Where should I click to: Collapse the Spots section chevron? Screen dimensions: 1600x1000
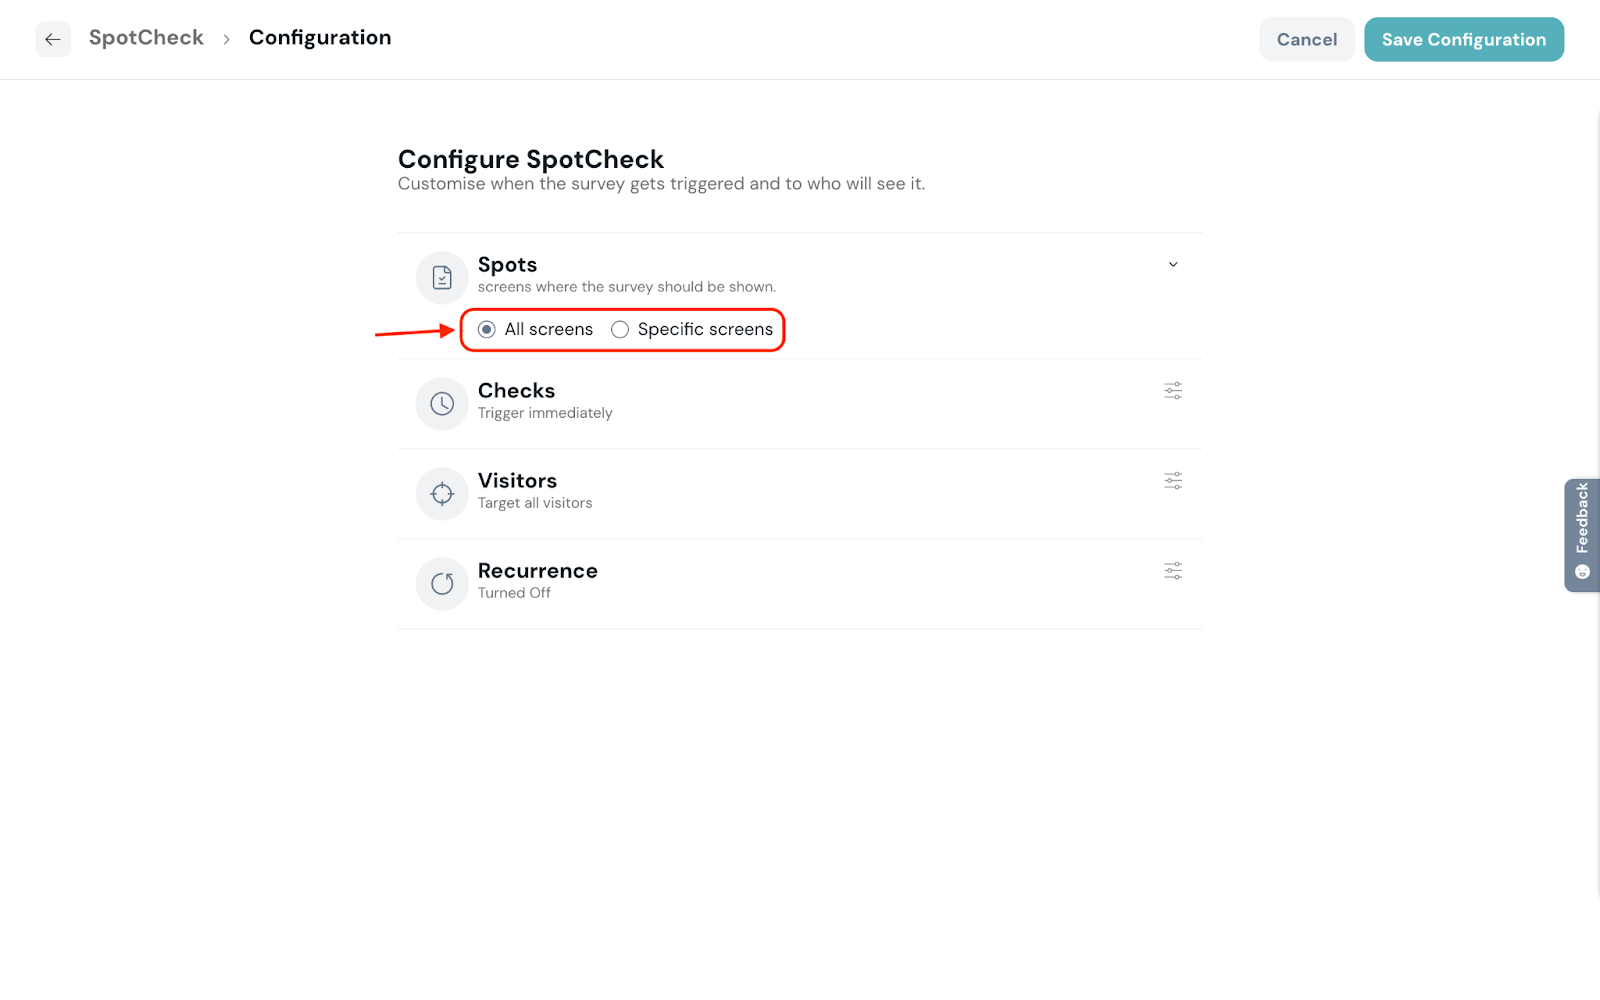1173,265
